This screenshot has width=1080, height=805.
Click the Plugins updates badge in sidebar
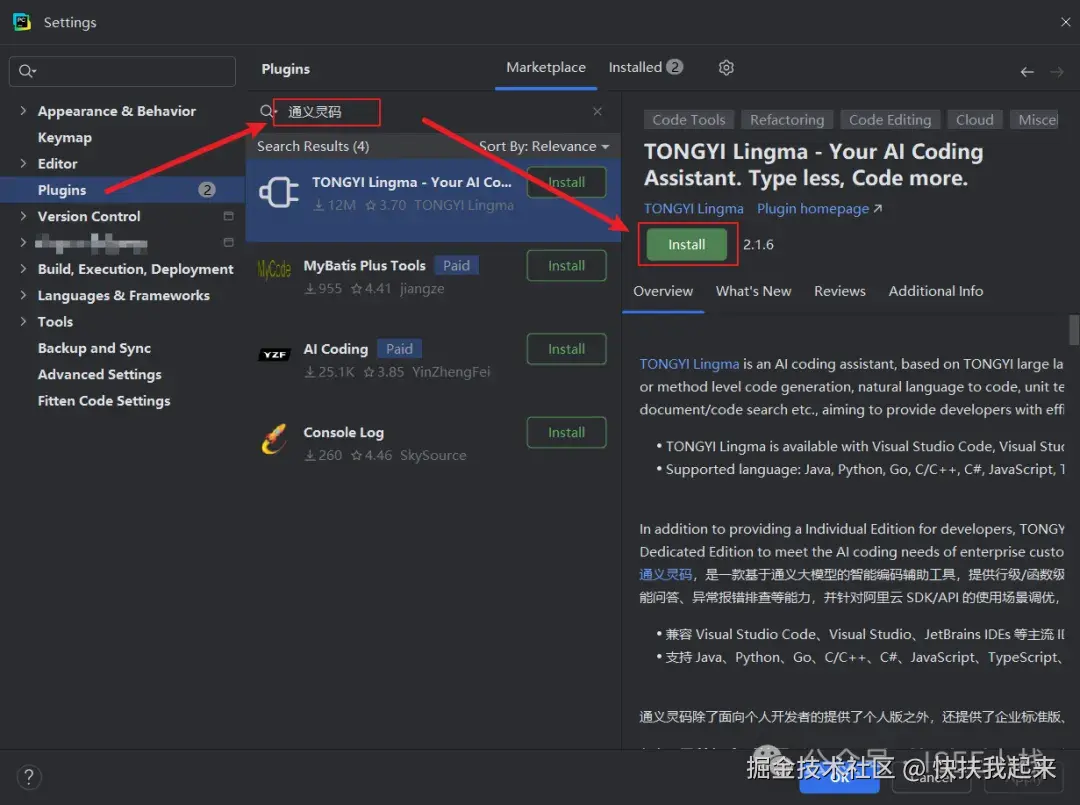[x=207, y=189]
